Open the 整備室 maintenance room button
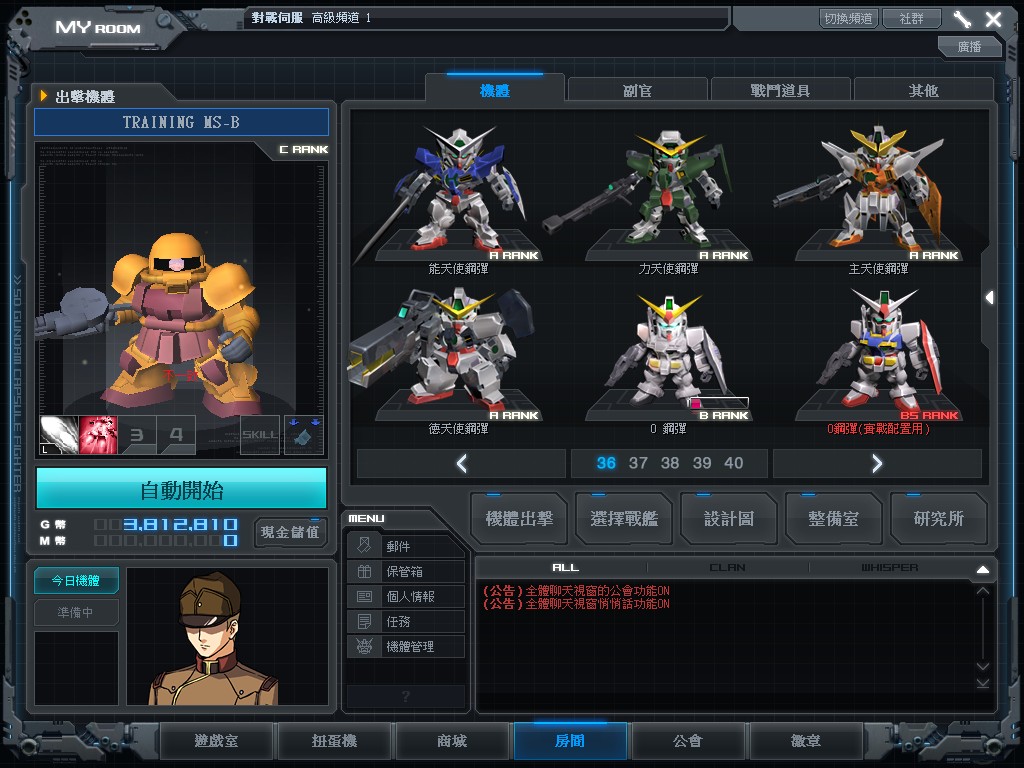Image resolution: width=1024 pixels, height=768 pixels. (x=833, y=519)
